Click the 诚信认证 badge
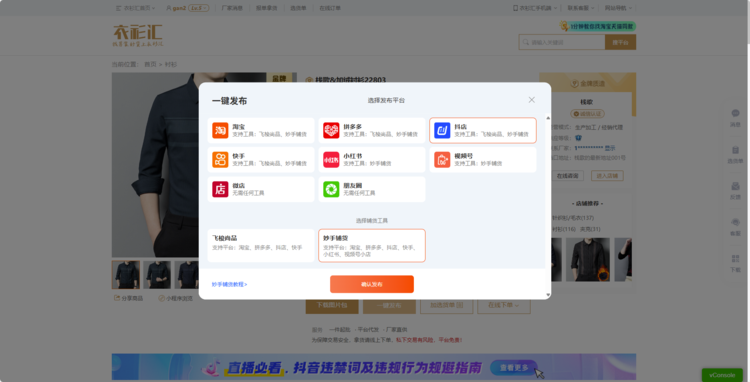This screenshot has height=382, width=750. [587, 114]
